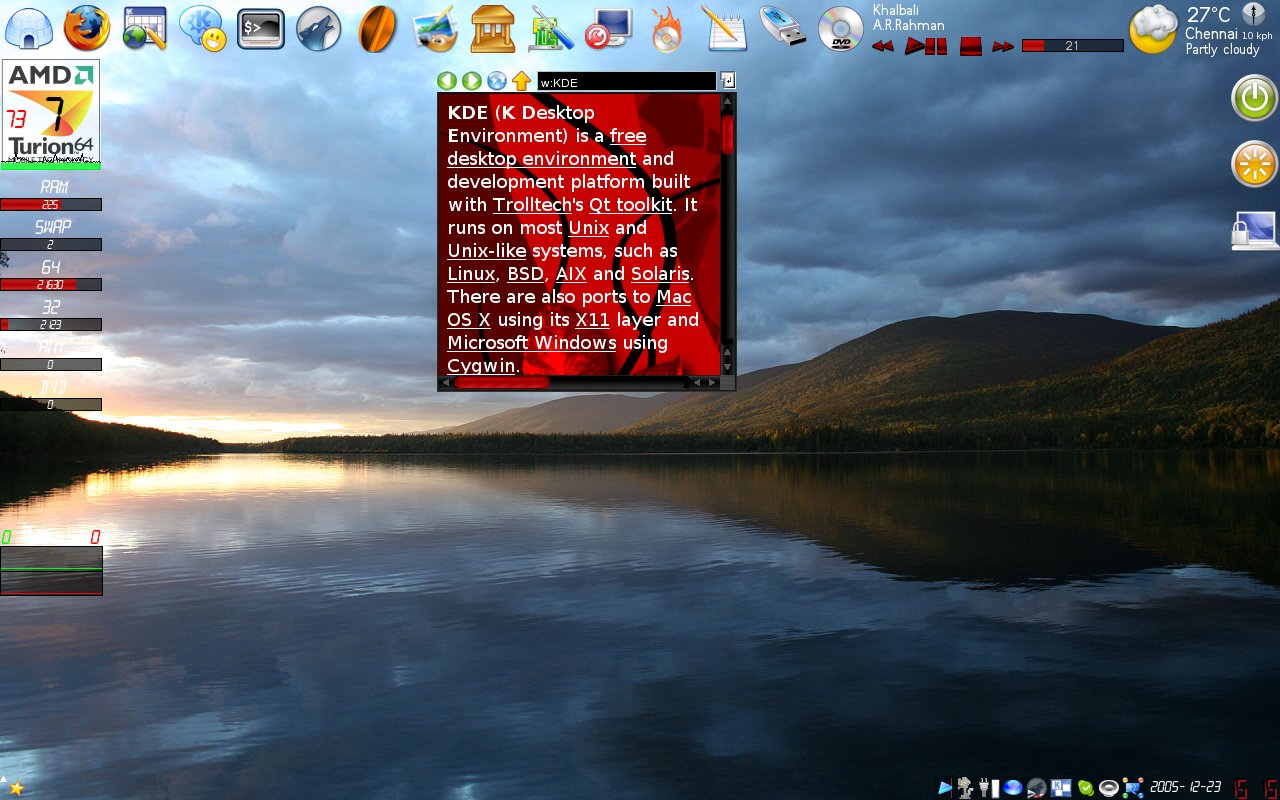Go back in the mini browser
The image size is (1280, 800).
(x=447, y=81)
